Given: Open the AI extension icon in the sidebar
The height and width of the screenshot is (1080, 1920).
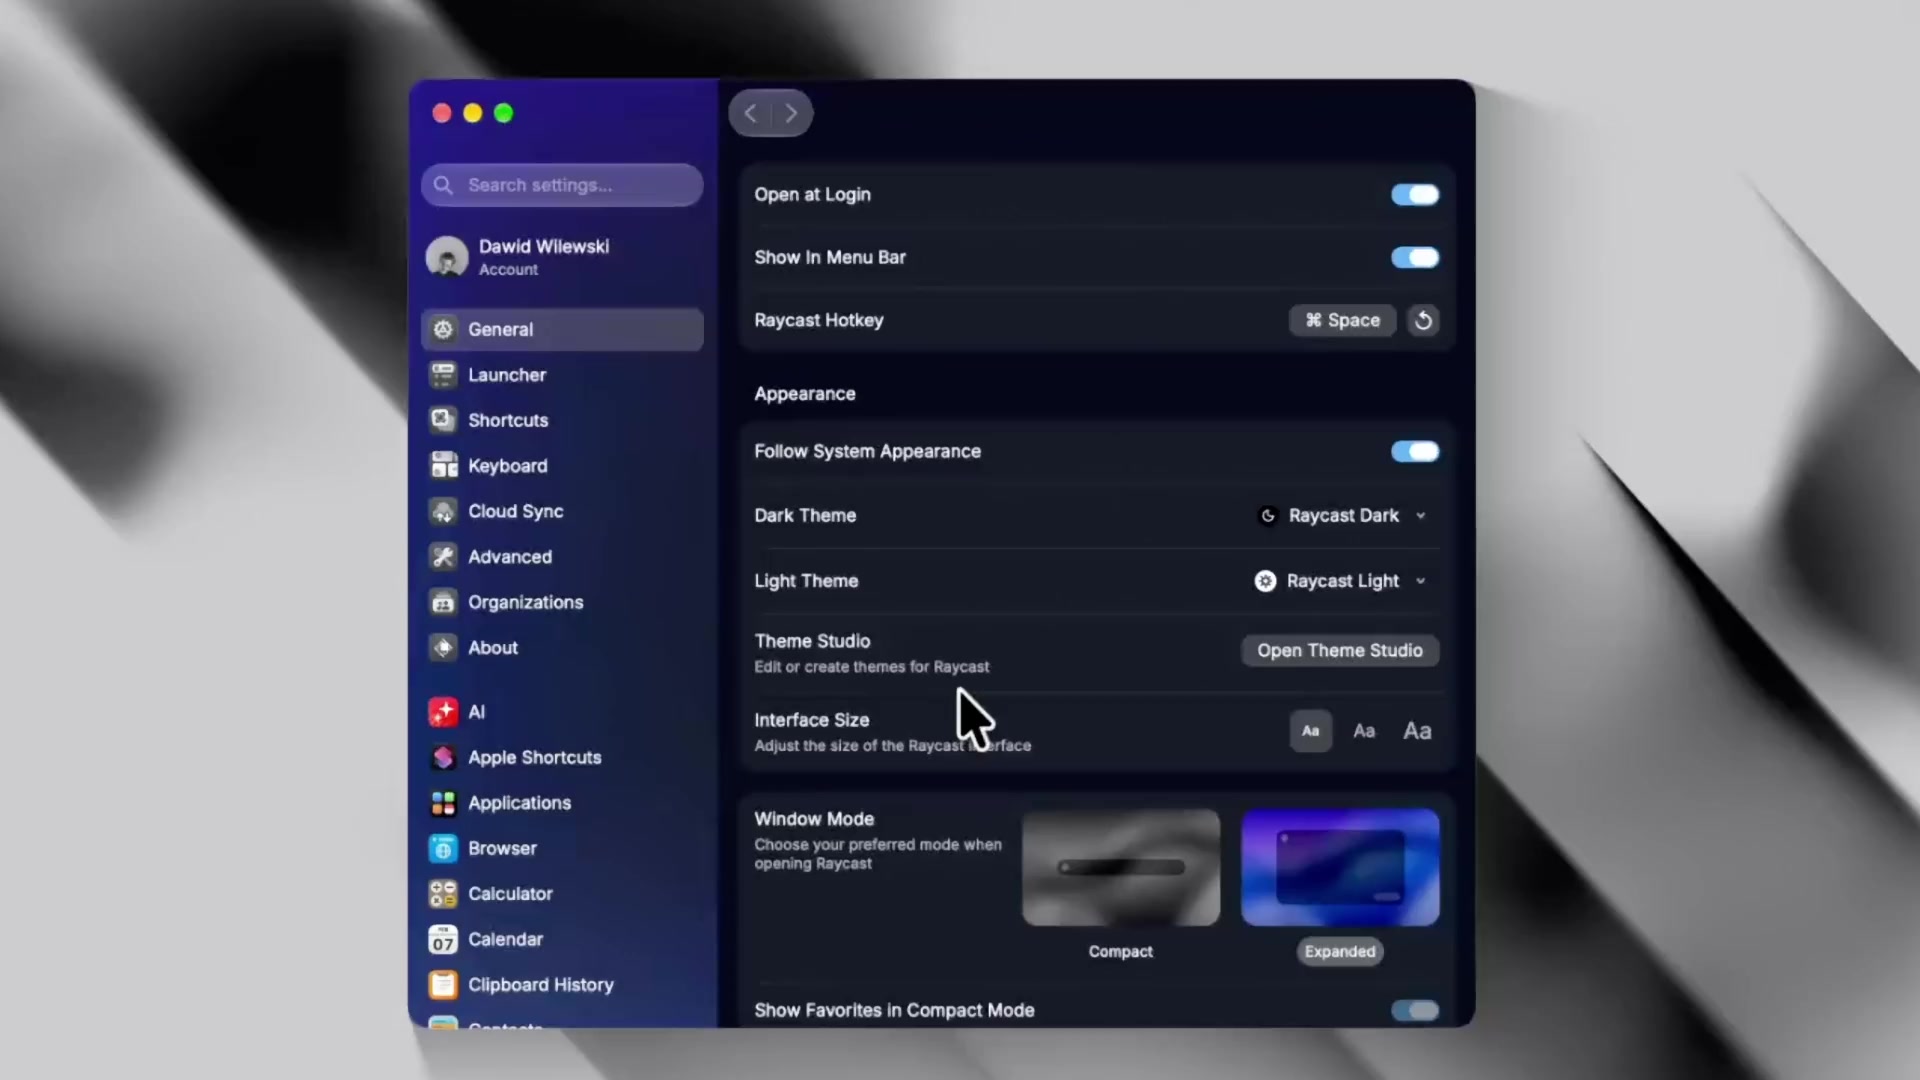Looking at the screenshot, I should pyautogui.click(x=443, y=712).
